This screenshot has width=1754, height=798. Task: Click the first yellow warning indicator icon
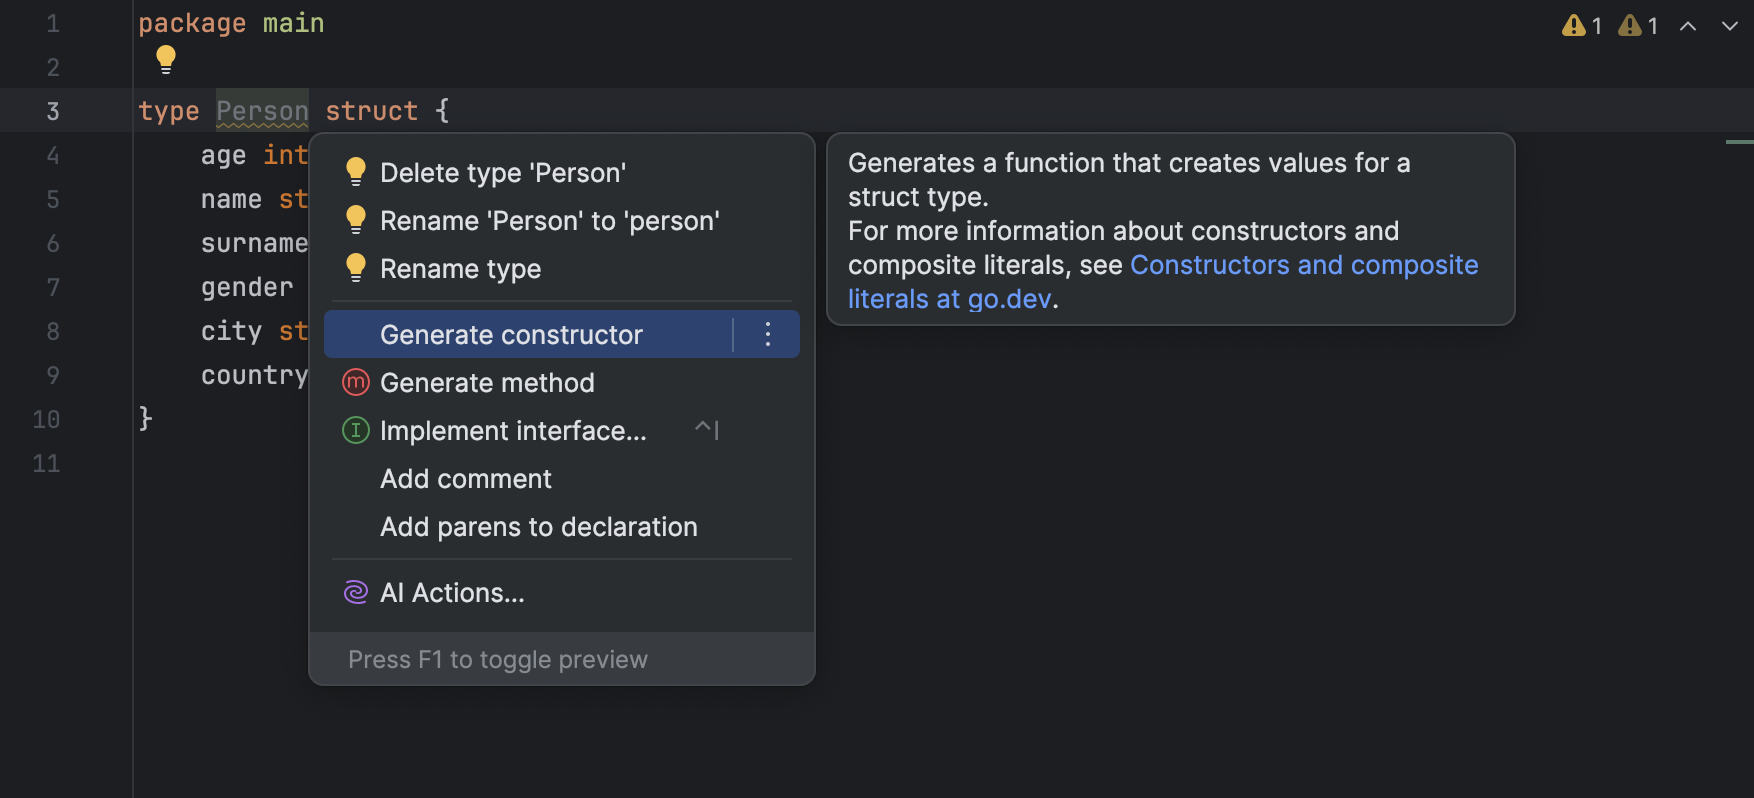(x=1574, y=26)
